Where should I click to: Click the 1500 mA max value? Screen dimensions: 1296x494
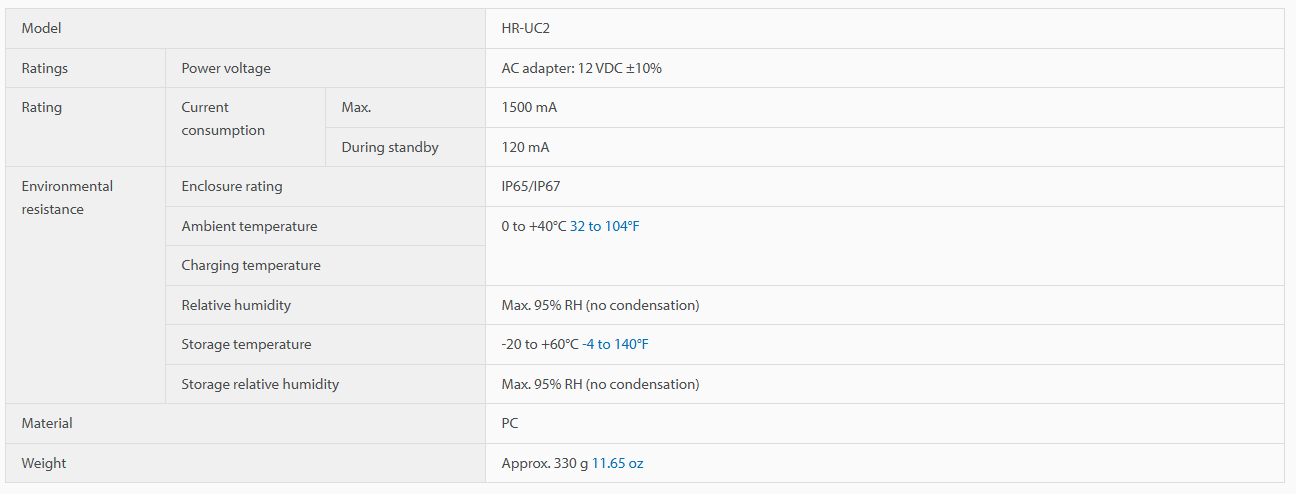click(x=529, y=107)
